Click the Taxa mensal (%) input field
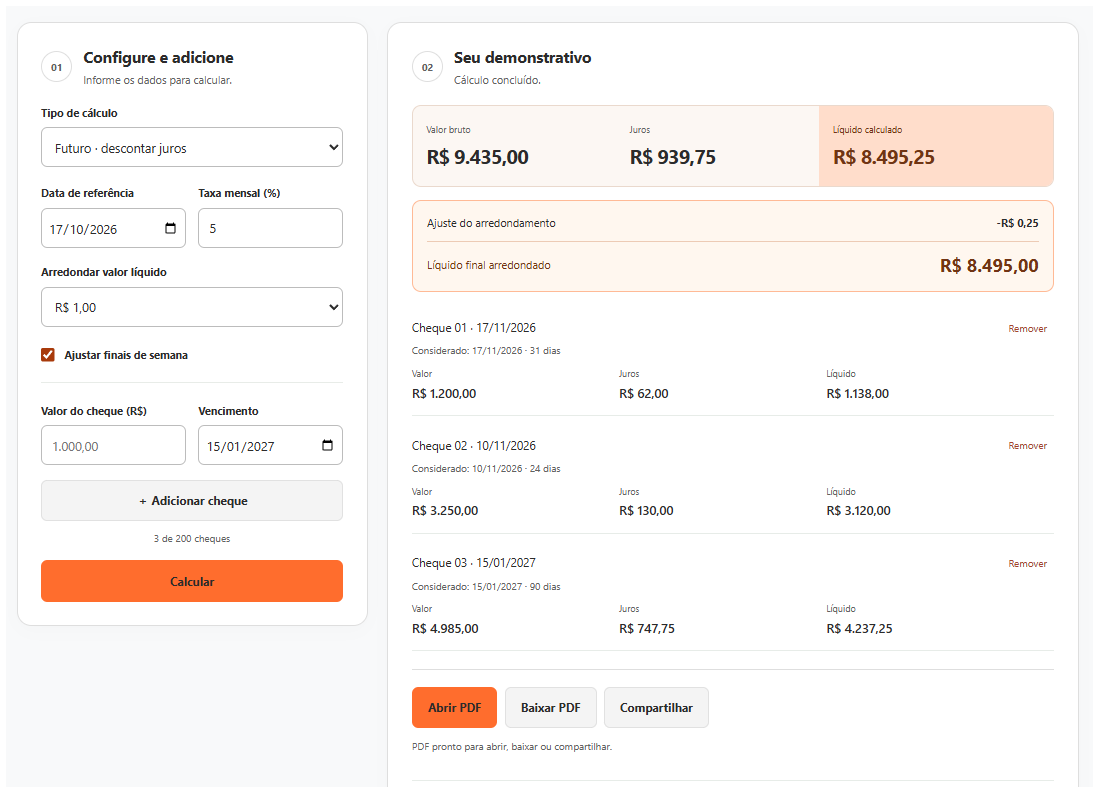 click(x=270, y=228)
